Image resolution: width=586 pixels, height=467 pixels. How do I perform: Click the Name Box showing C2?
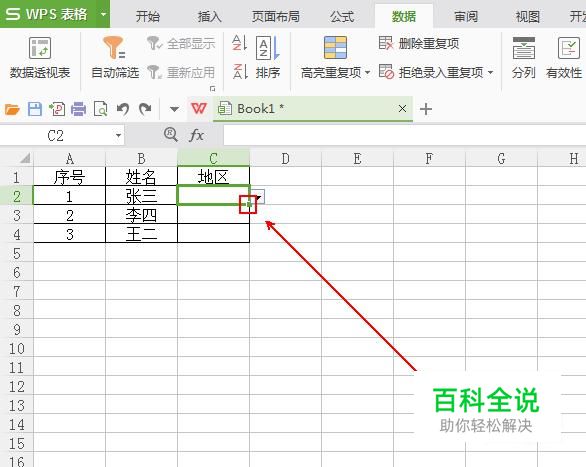pos(55,135)
